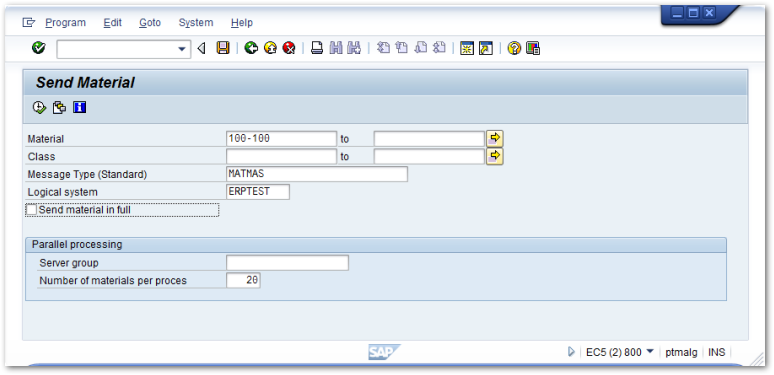Click the Find binoculars icon

[336, 48]
